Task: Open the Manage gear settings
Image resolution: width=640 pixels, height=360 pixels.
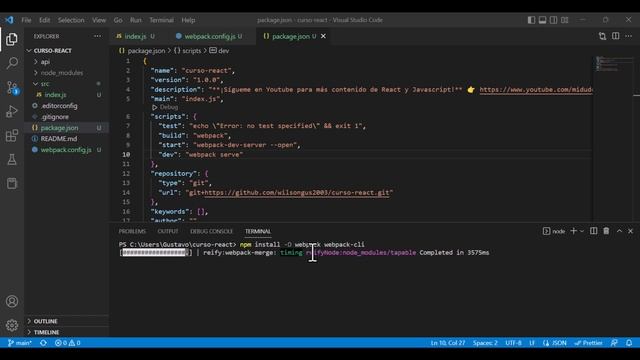Action: (12, 325)
